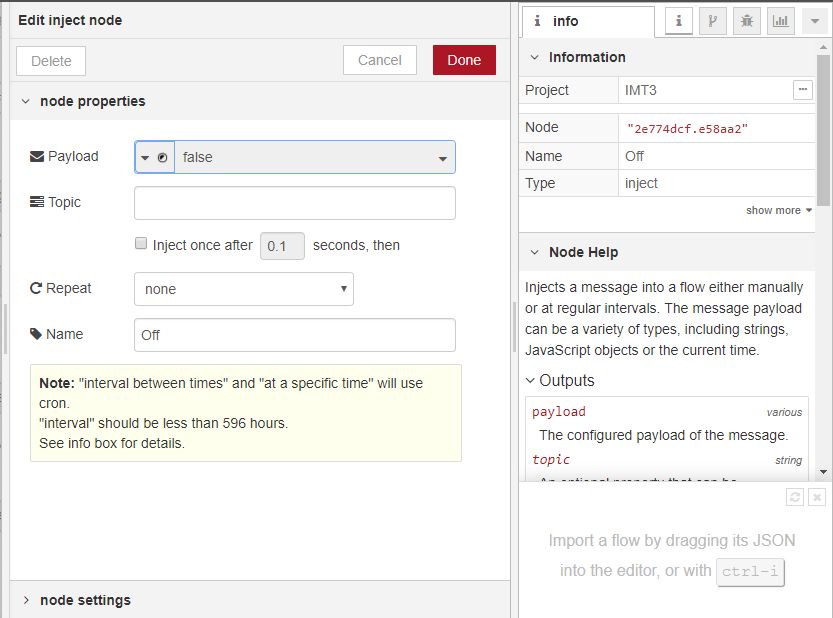Viewport: 833px width, 618px height.
Task: Click the ctrl-i shortcut key hint
Action: tap(750, 572)
